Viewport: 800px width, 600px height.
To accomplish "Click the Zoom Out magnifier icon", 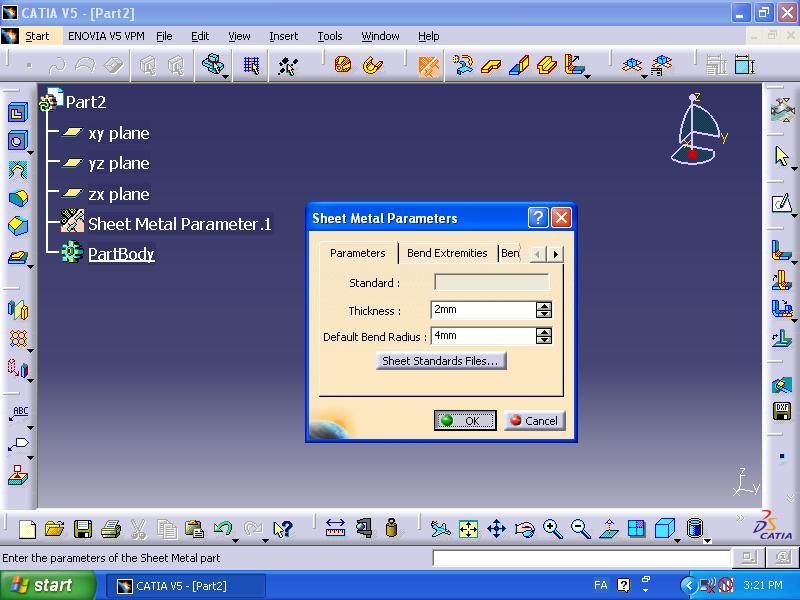I will [580, 529].
